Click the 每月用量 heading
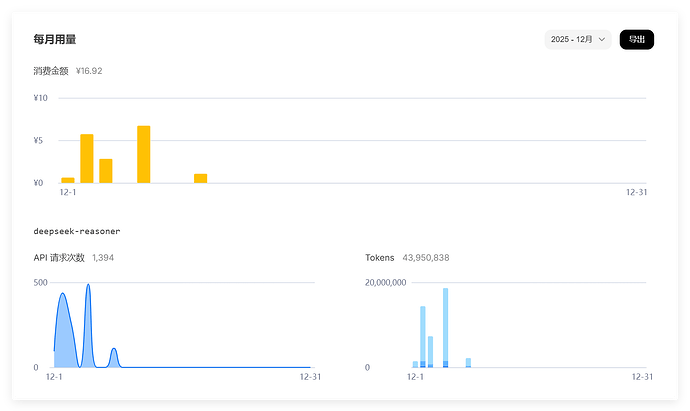690x411 pixels. pyautogui.click(x=55, y=40)
